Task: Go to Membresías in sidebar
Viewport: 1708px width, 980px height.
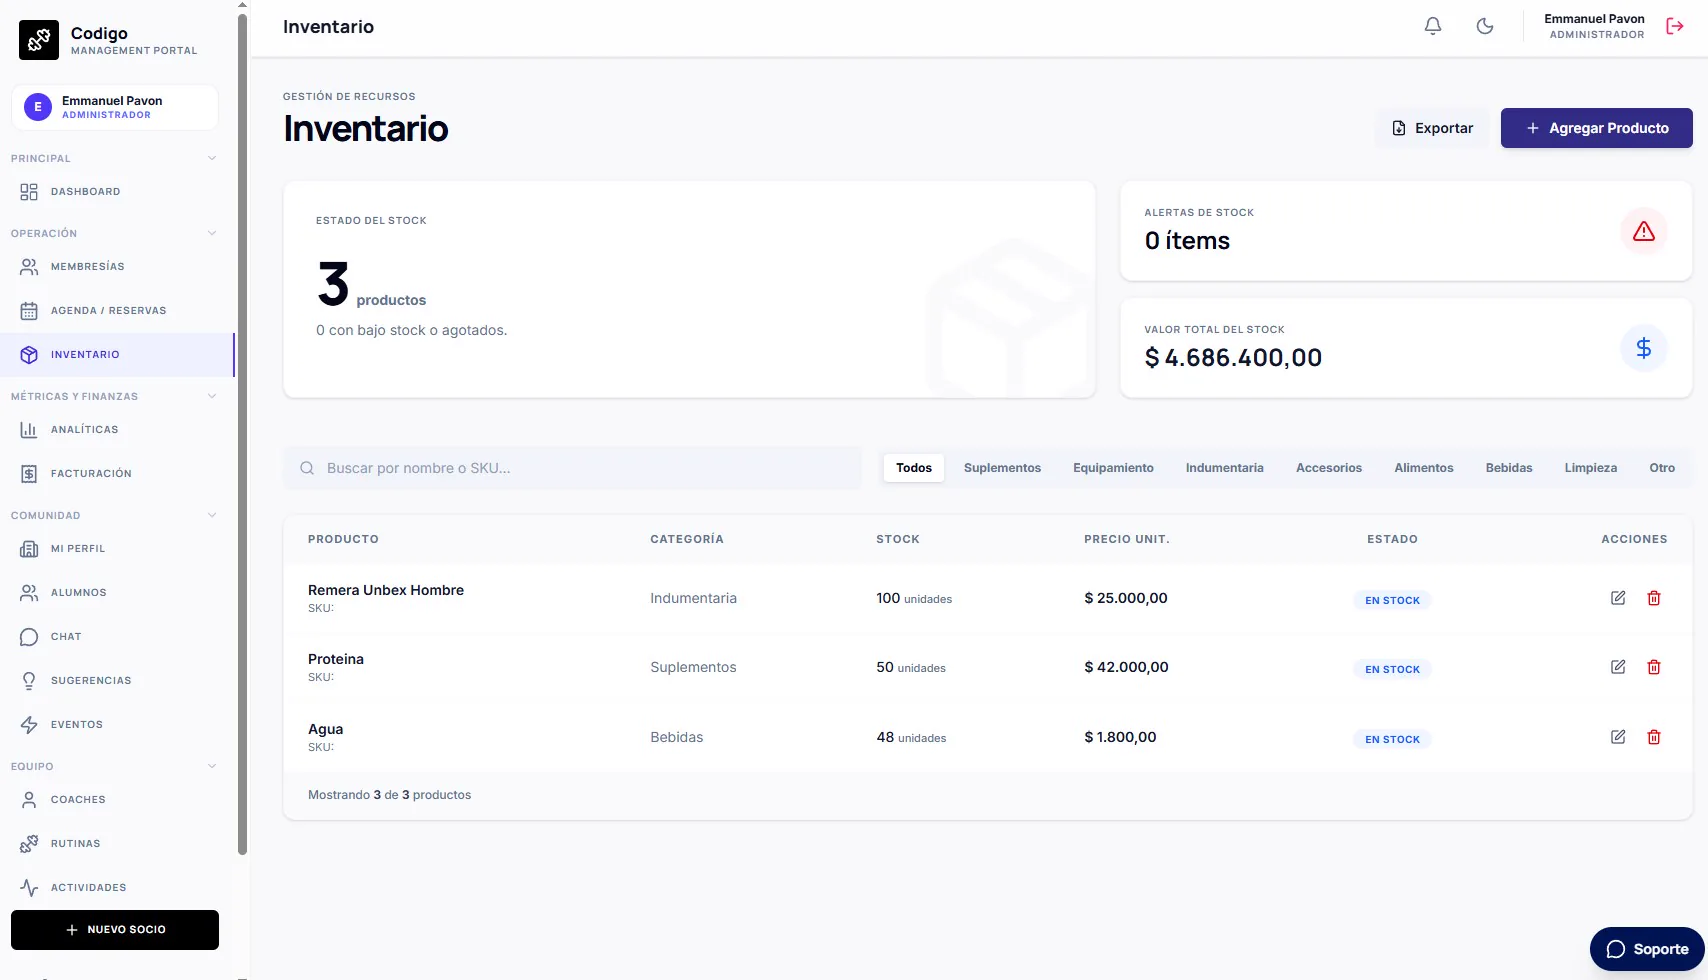Action: click(x=117, y=267)
